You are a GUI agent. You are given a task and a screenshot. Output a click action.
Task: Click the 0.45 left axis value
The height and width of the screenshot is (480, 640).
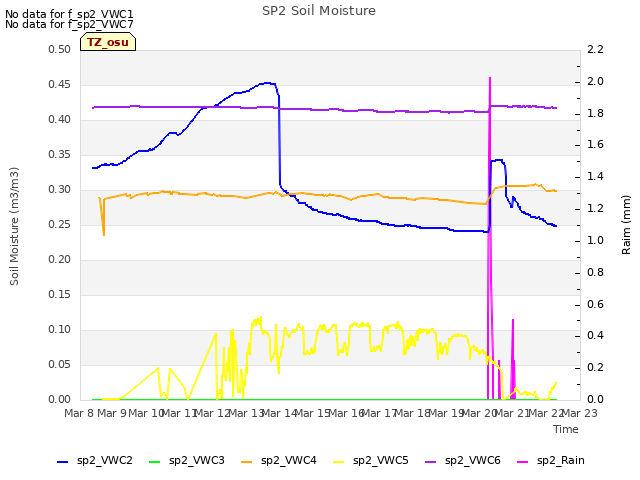(x=59, y=84)
